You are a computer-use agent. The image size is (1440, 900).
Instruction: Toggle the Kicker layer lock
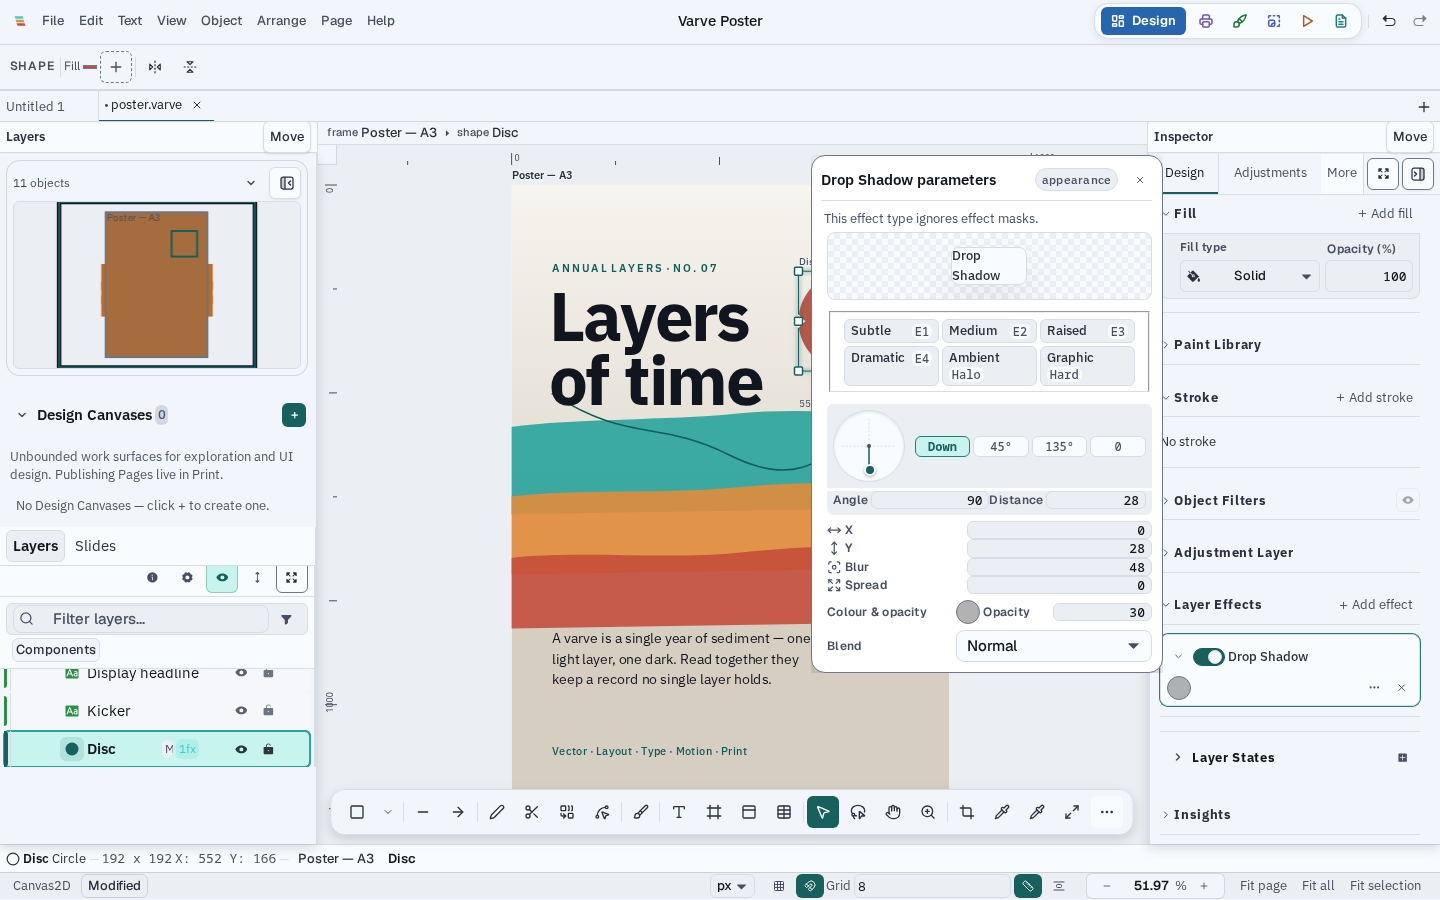point(268,711)
